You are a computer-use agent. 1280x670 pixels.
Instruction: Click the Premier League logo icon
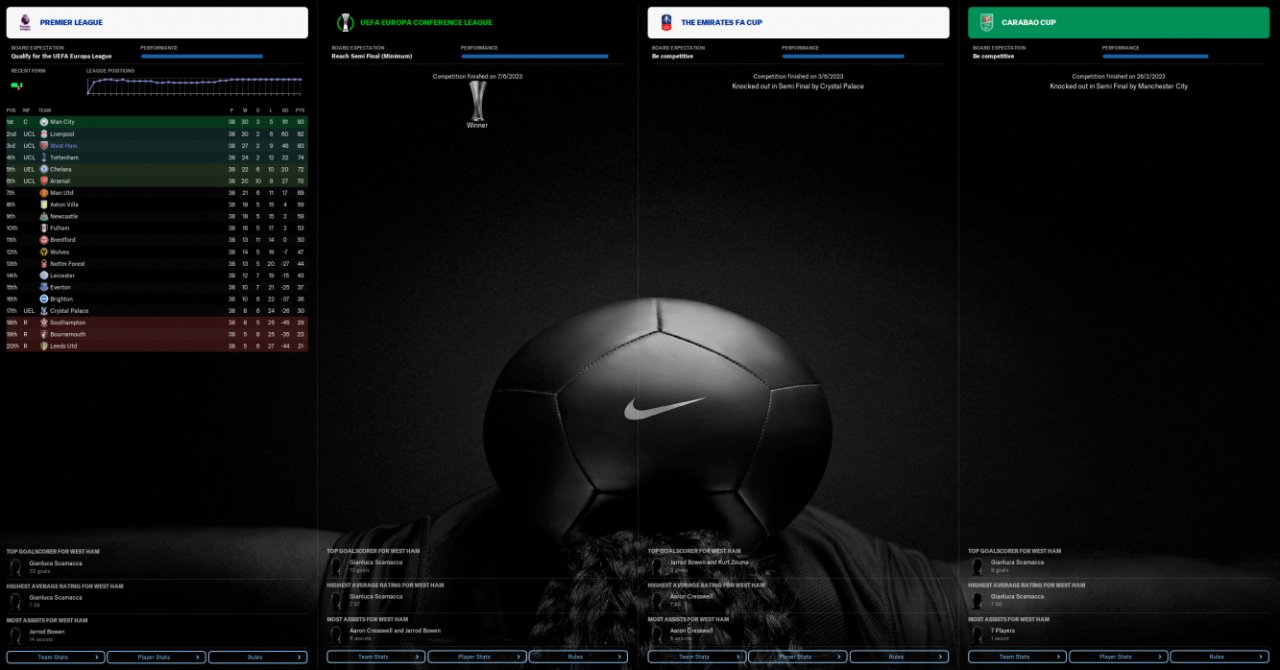25,22
